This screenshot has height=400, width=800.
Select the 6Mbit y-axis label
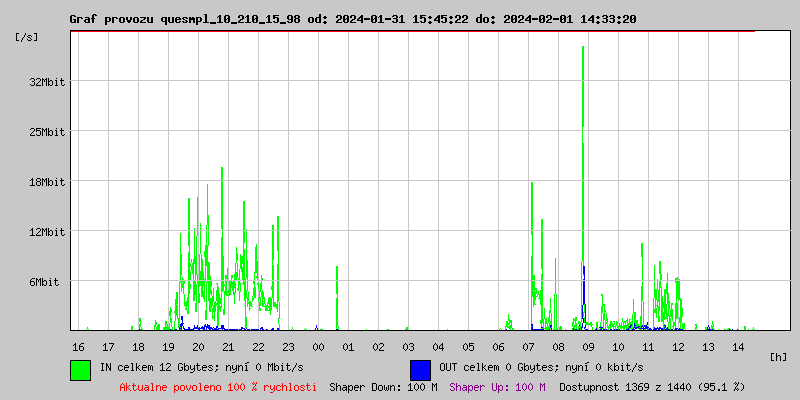click(44, 282)
